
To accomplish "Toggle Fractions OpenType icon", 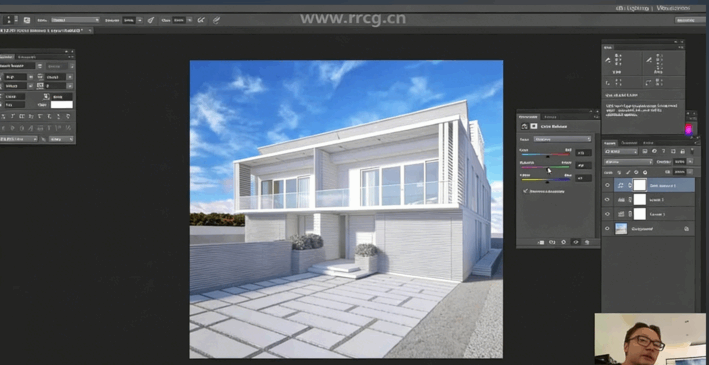I will 69,128.
